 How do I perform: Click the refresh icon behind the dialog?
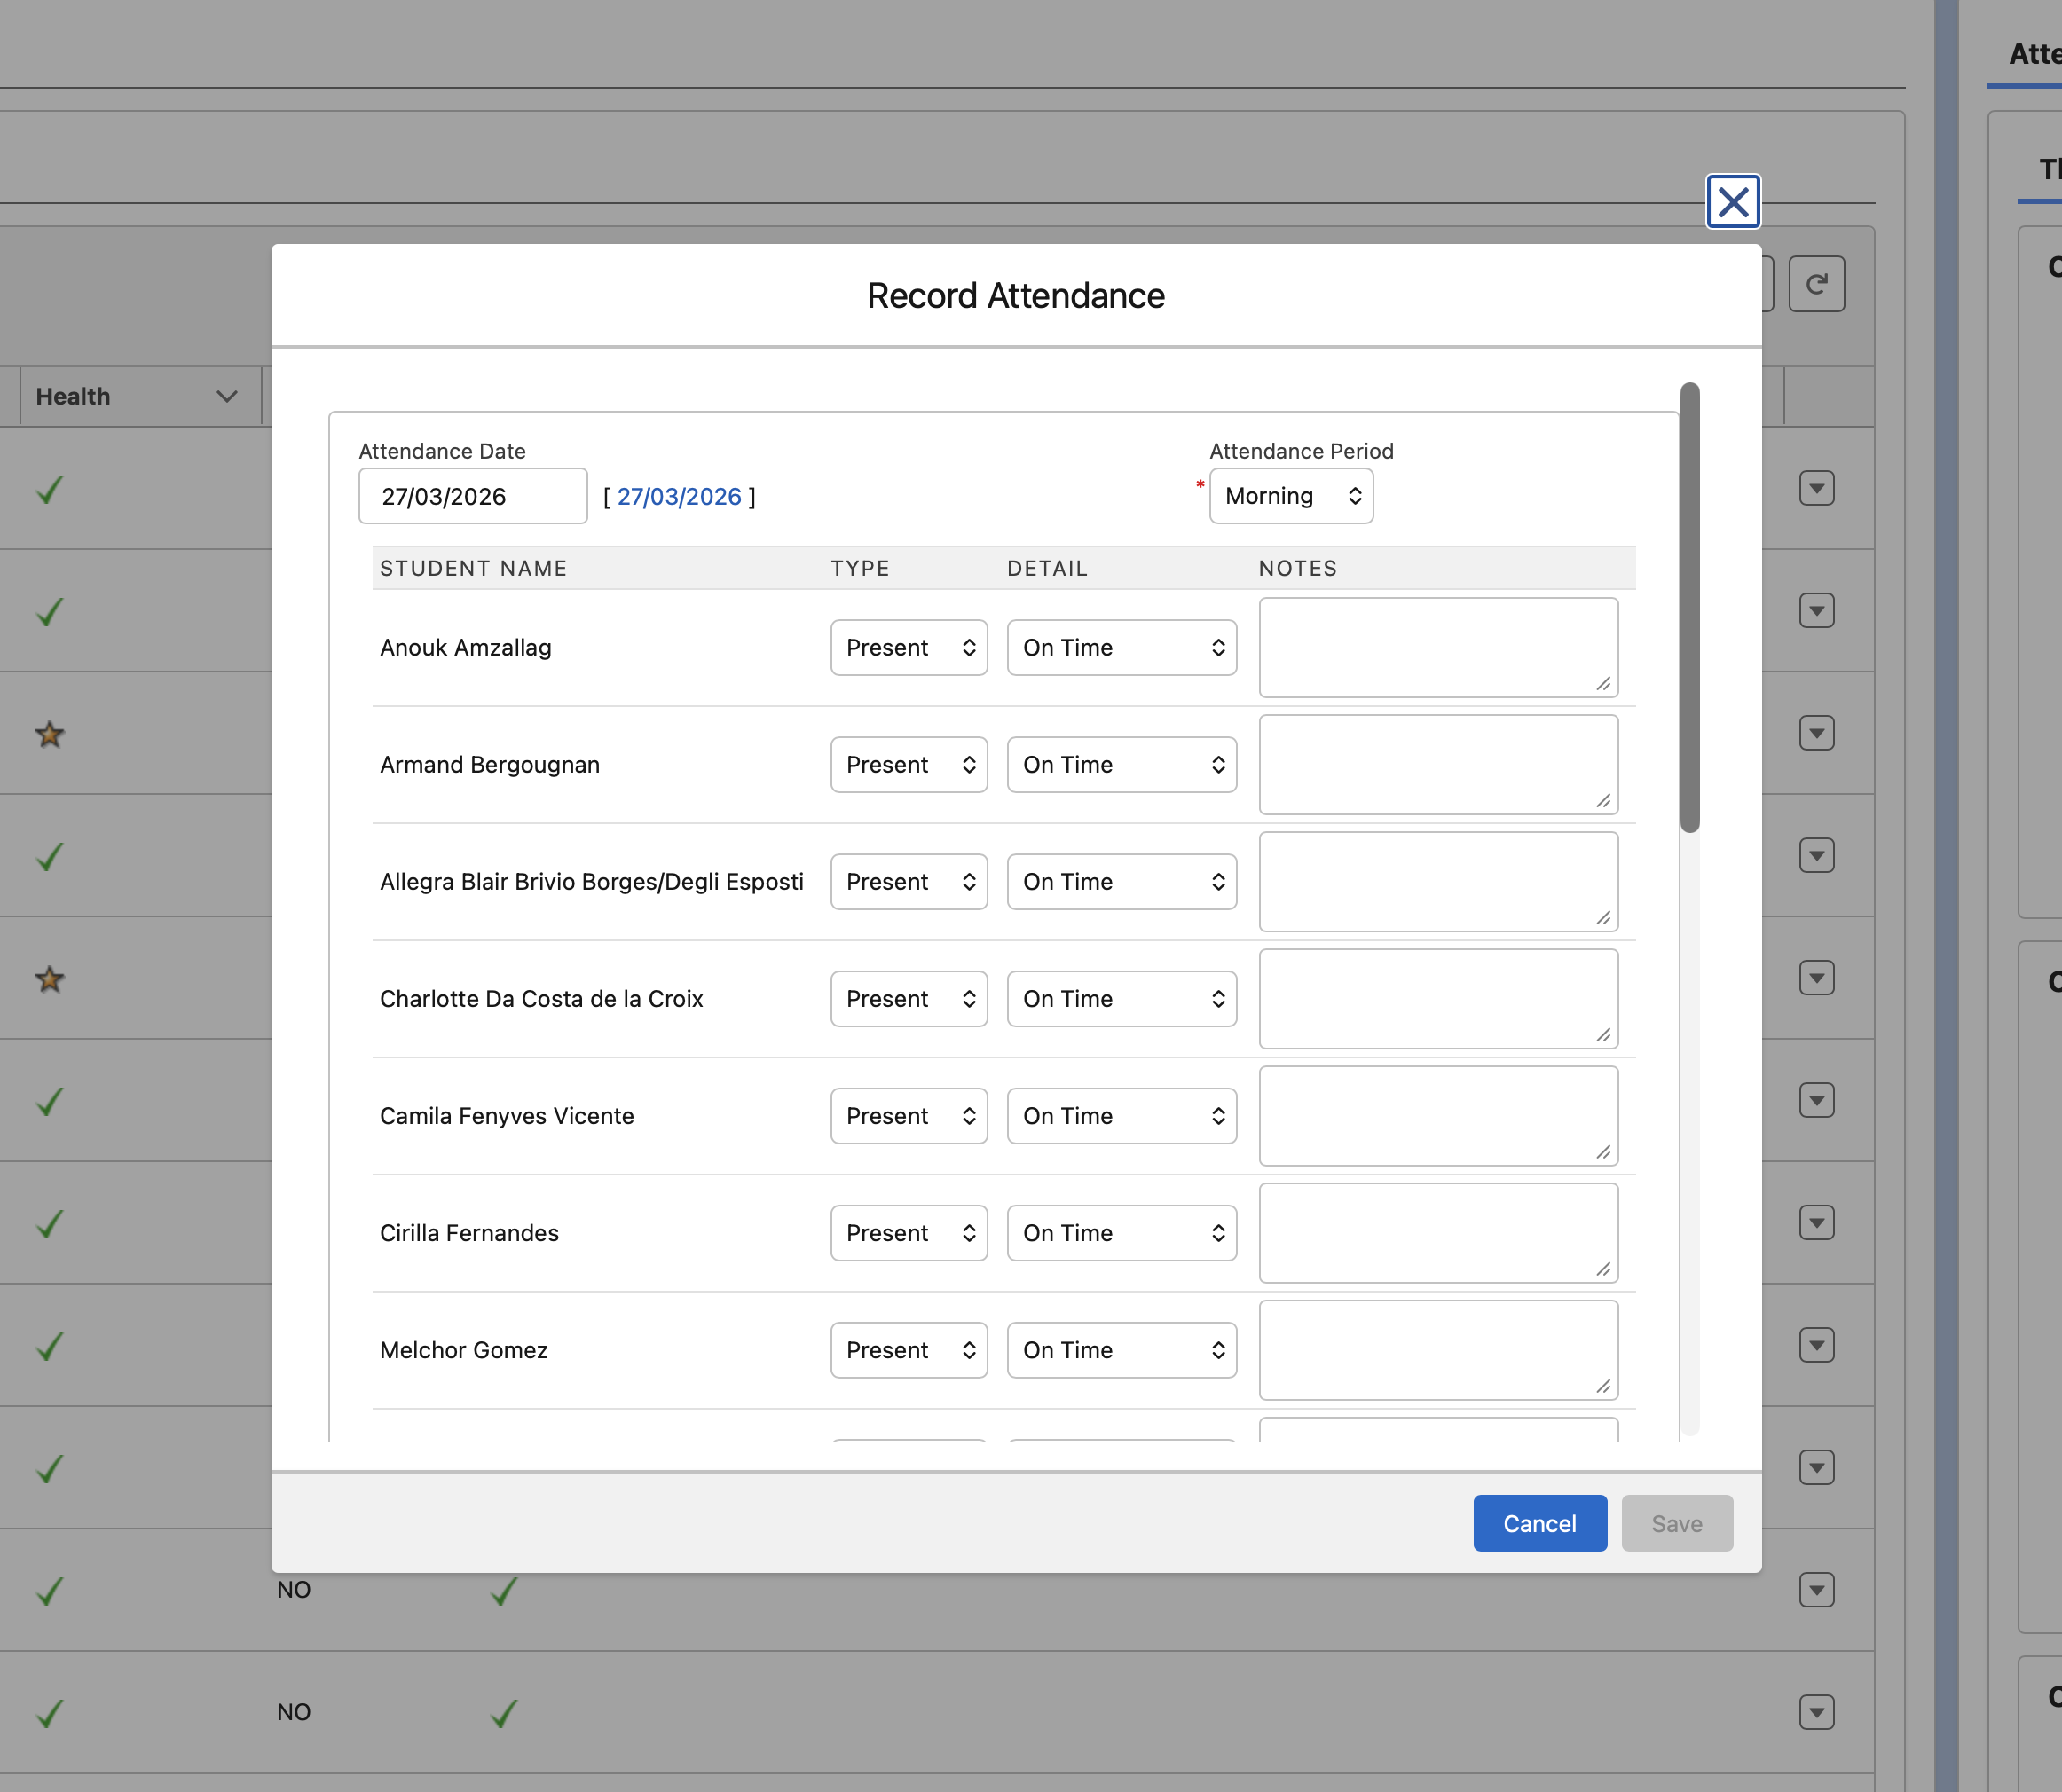[1816, 284]
